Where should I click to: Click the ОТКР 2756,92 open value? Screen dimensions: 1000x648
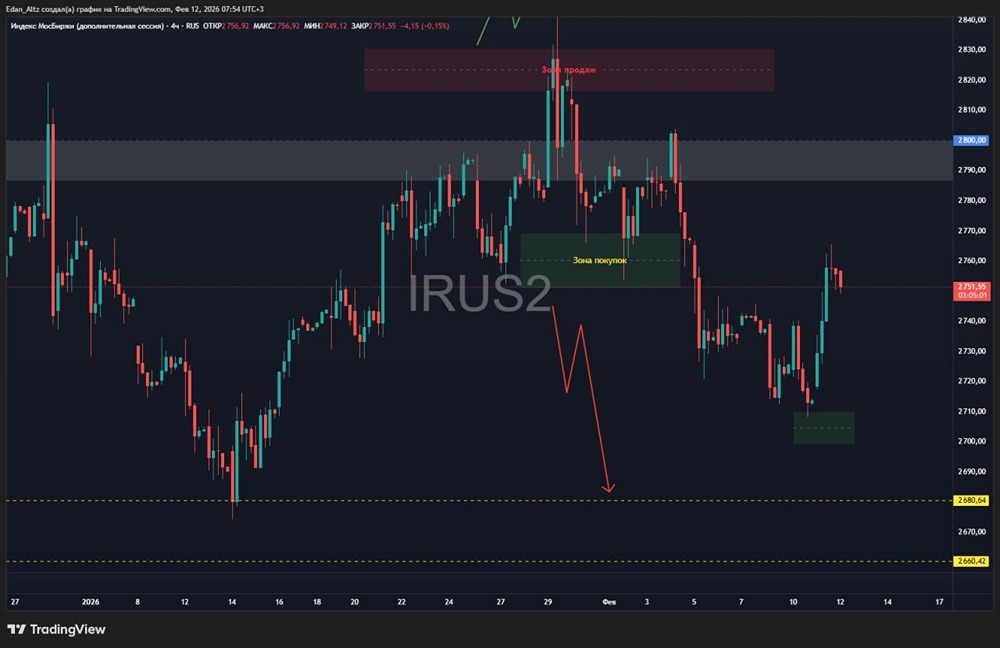click(226, 26)
